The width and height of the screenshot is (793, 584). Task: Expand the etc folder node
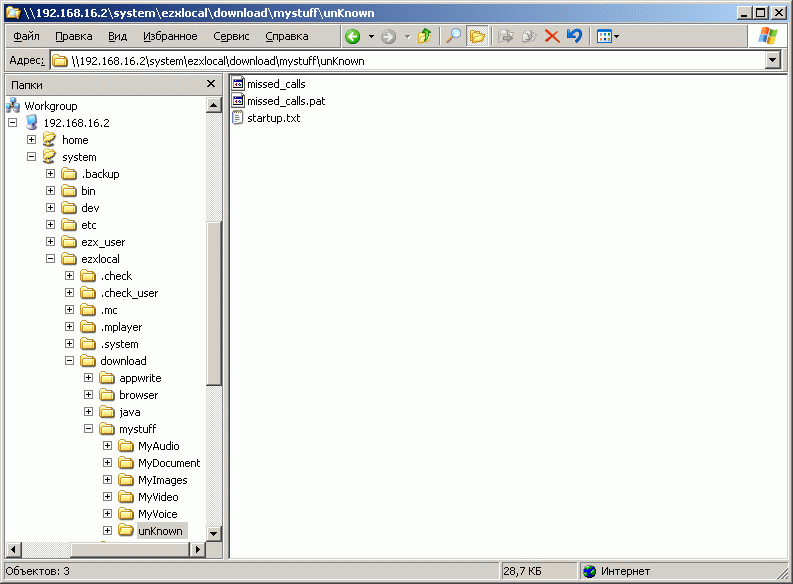click(50, 224)
